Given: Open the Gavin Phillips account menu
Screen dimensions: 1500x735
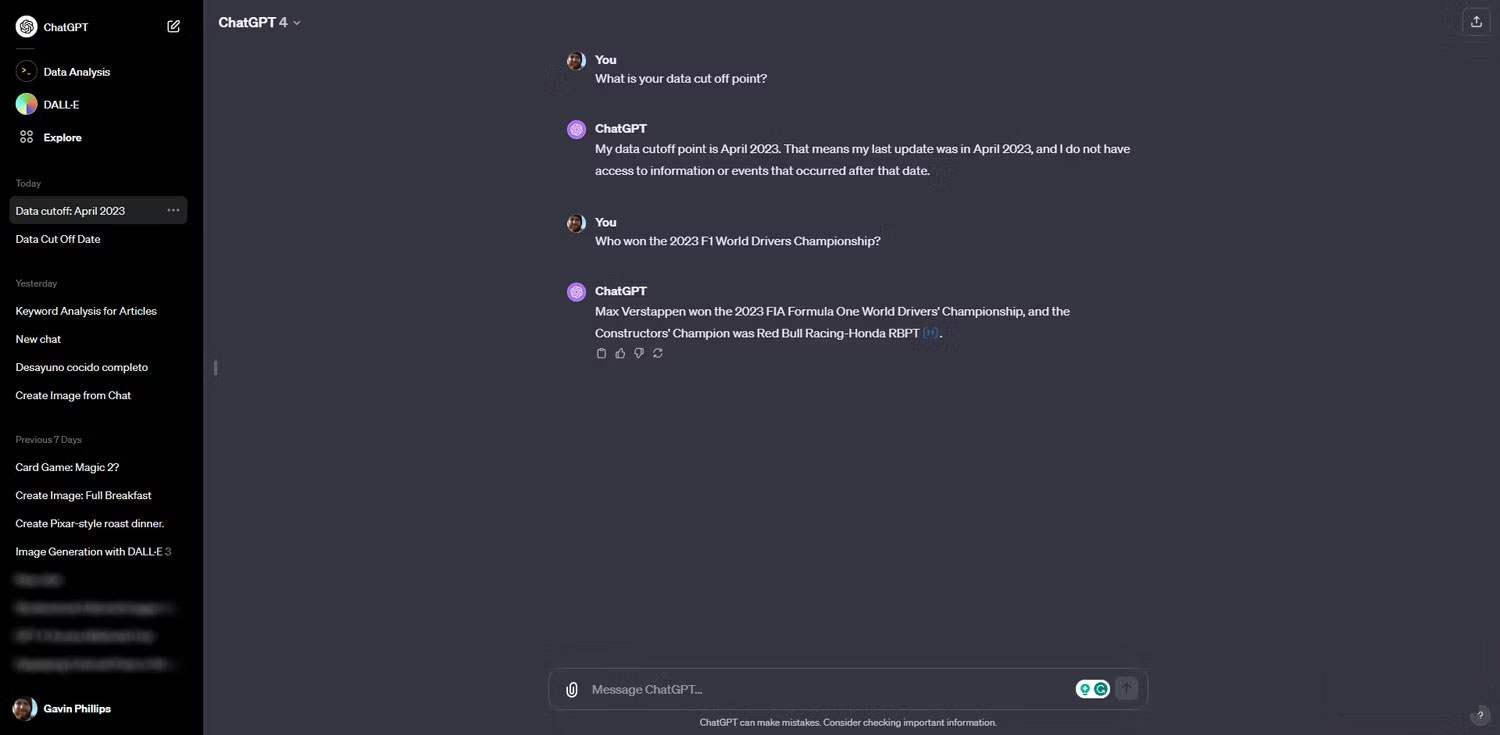Looking at the screenshot, I should point(76,709).
